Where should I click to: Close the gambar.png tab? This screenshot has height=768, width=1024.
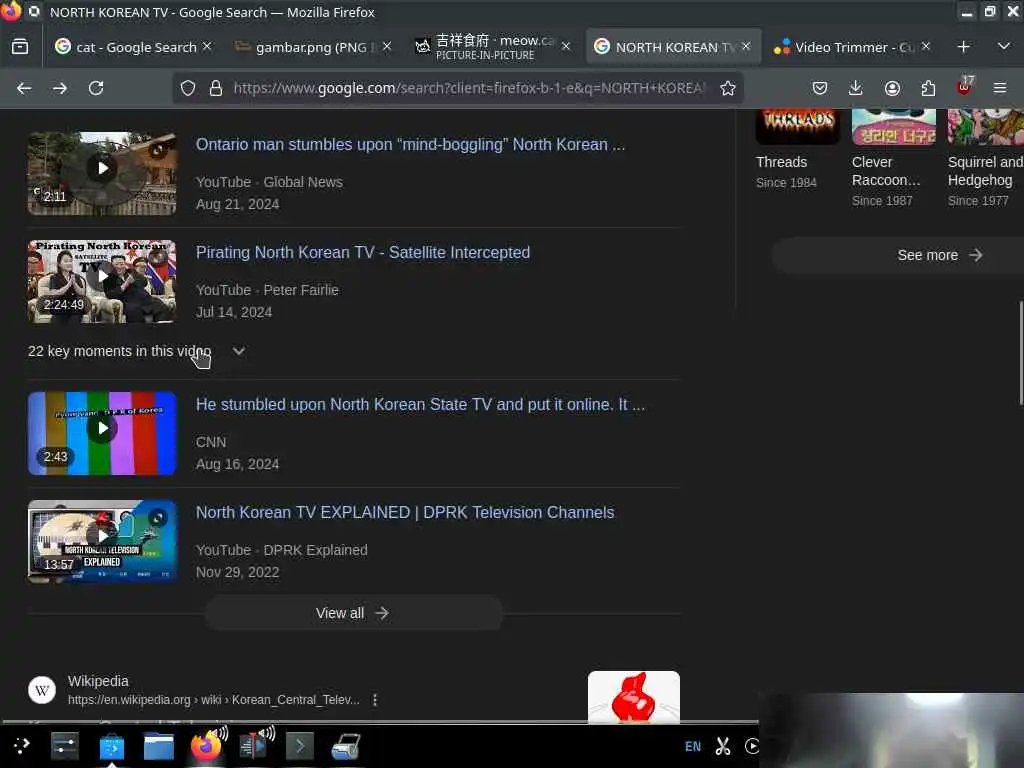point(387,46)
